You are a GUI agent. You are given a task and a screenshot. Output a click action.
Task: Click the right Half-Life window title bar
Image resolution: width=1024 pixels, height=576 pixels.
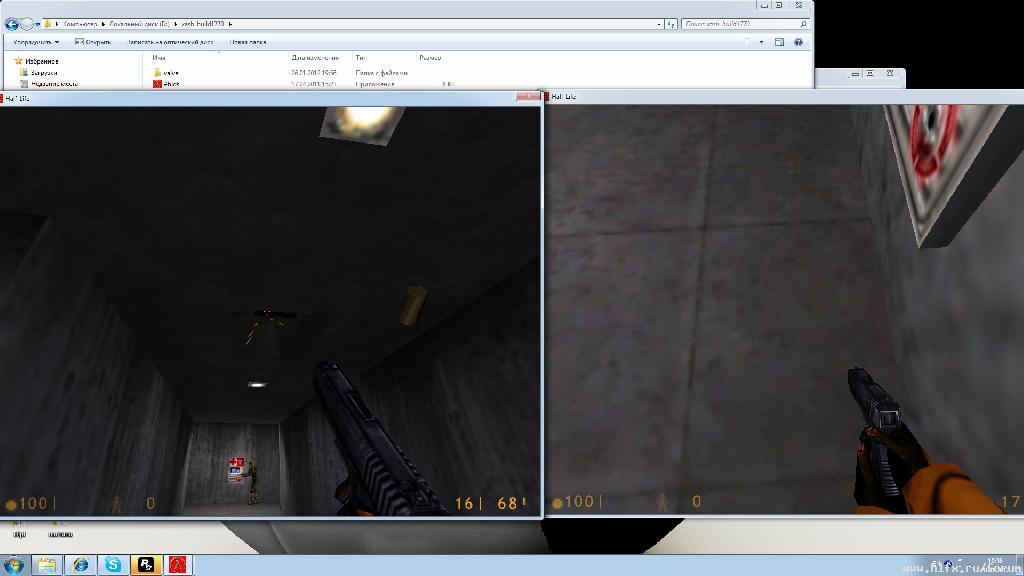[784, 97]
